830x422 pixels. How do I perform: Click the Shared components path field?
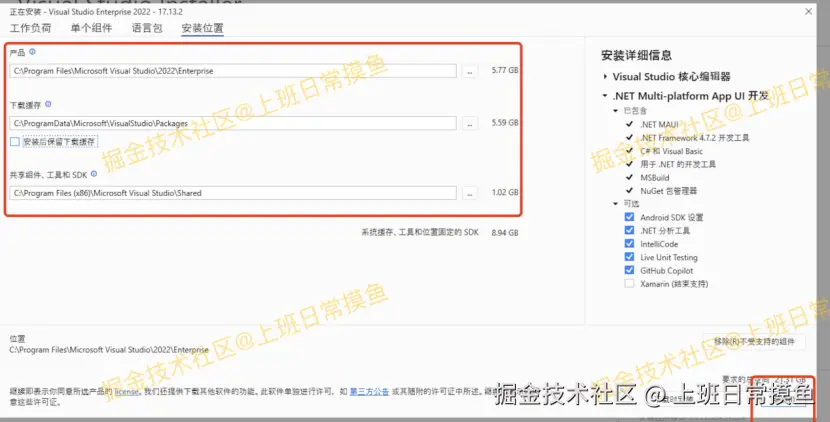point(233,193)
